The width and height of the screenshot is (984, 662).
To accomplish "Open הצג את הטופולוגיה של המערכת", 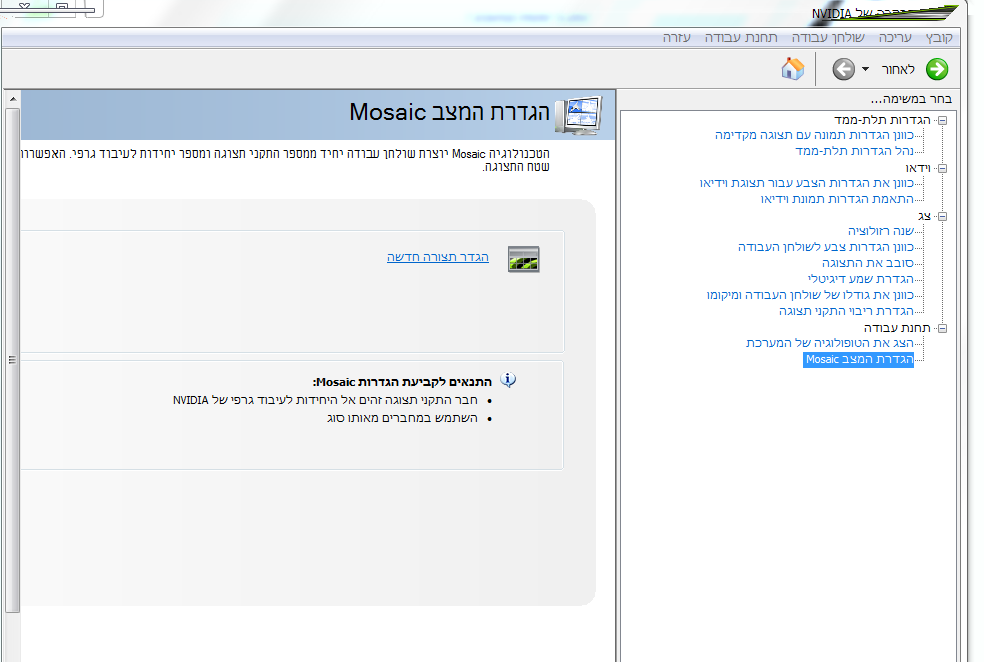I will coord(830,343).
